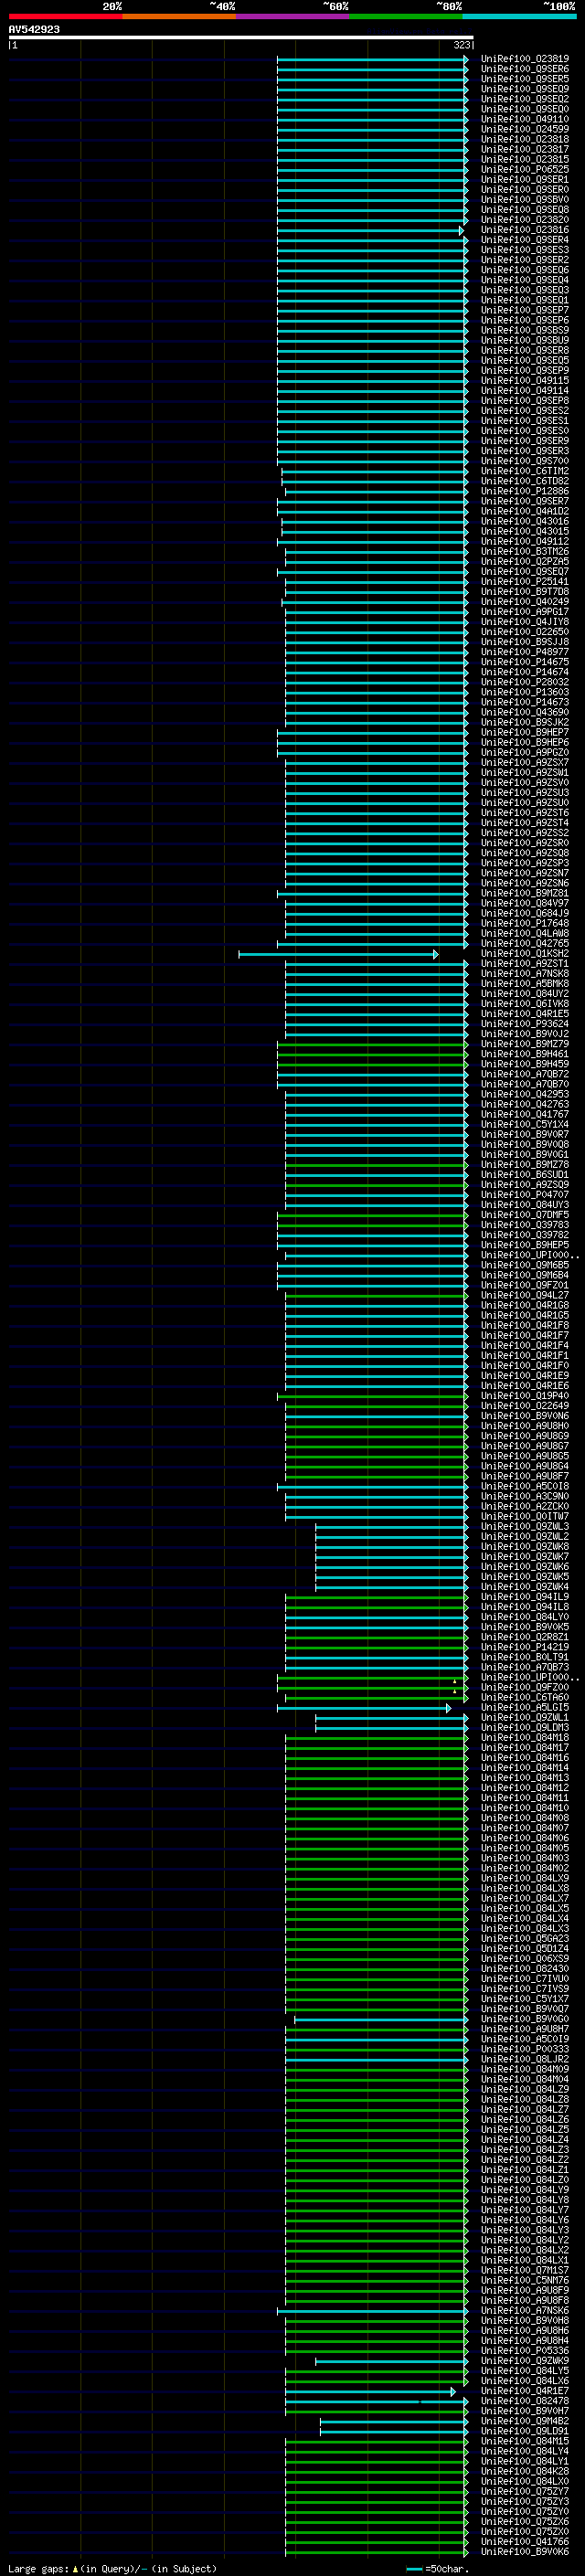Click the query end position 323
Viewport: 585px width, 2576px height.
pyautogui.click(x=461, y=45)
